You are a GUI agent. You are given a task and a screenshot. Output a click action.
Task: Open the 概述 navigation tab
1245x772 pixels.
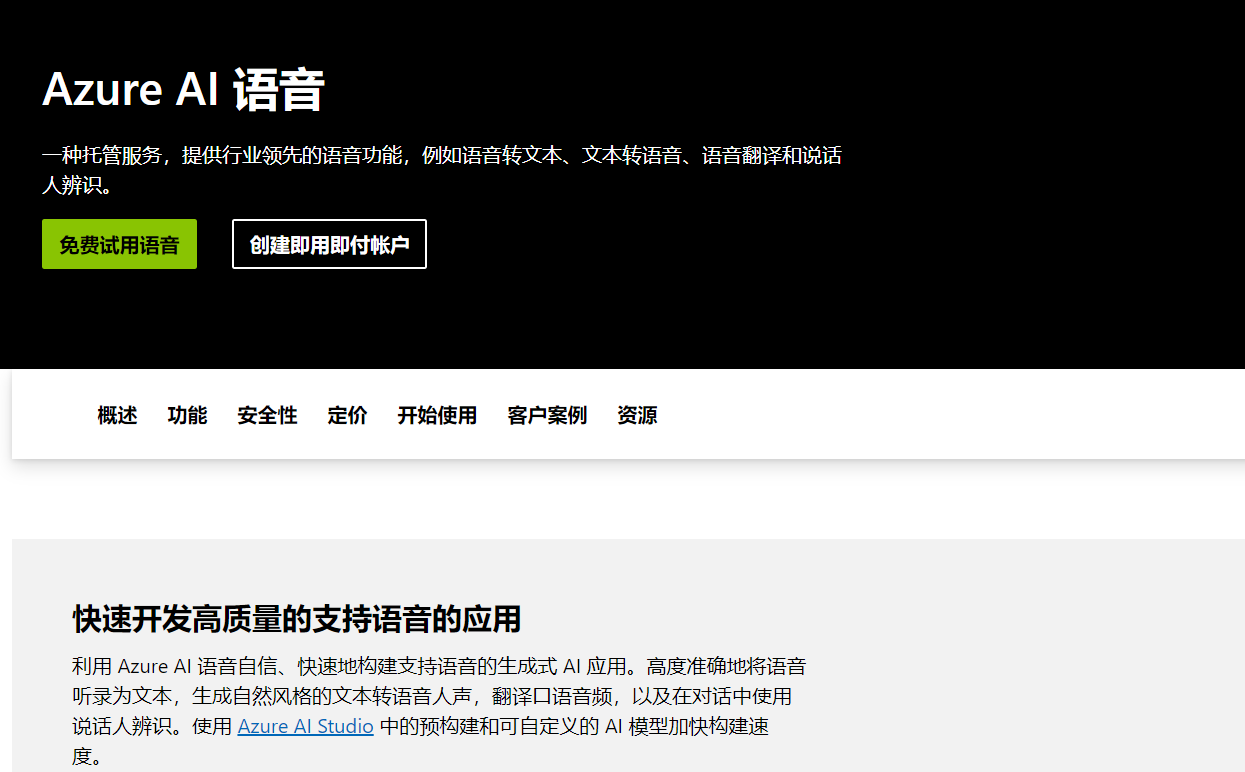pyautogui.click(x=117, y=415)
